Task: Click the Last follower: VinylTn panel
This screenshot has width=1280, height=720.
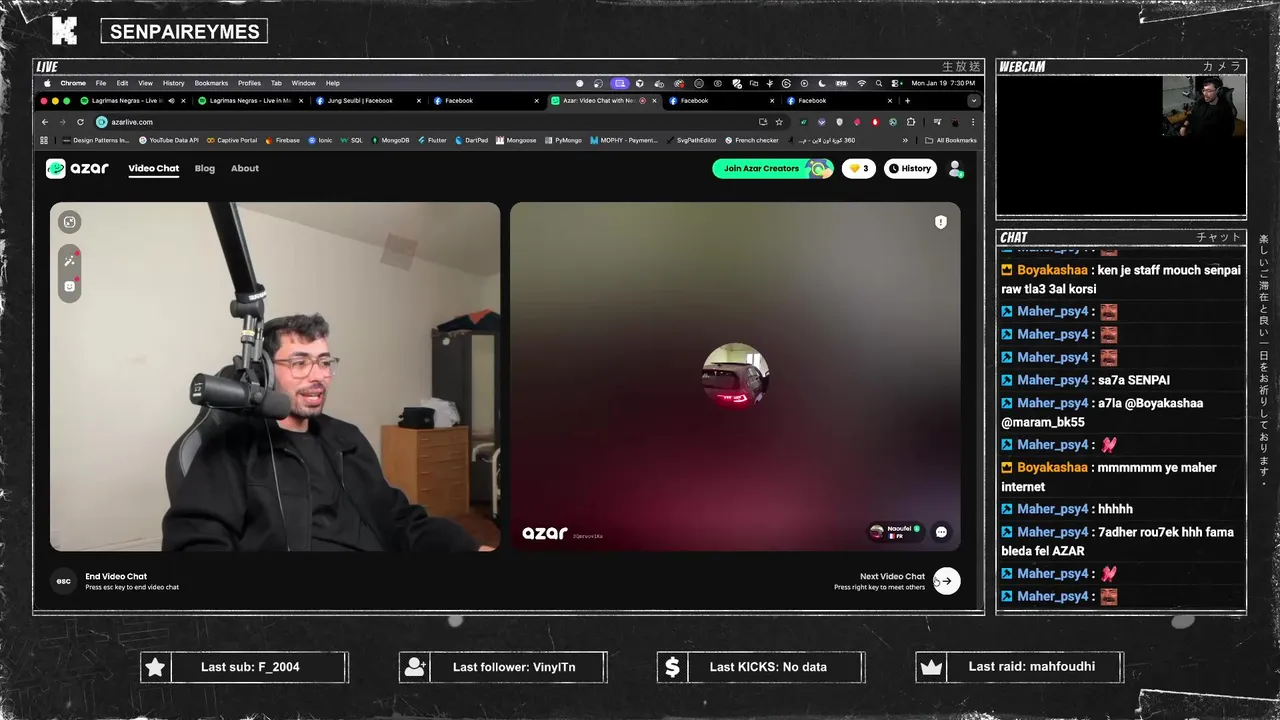Action: [x=503, y=667]
